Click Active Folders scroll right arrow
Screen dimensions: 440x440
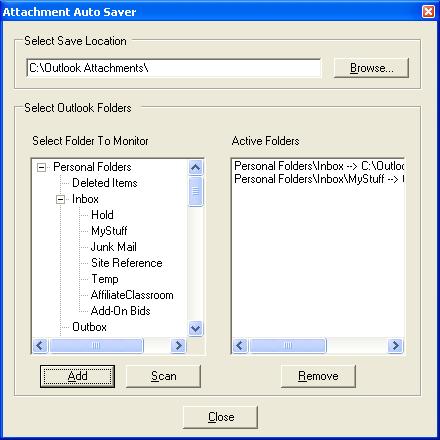396,345
